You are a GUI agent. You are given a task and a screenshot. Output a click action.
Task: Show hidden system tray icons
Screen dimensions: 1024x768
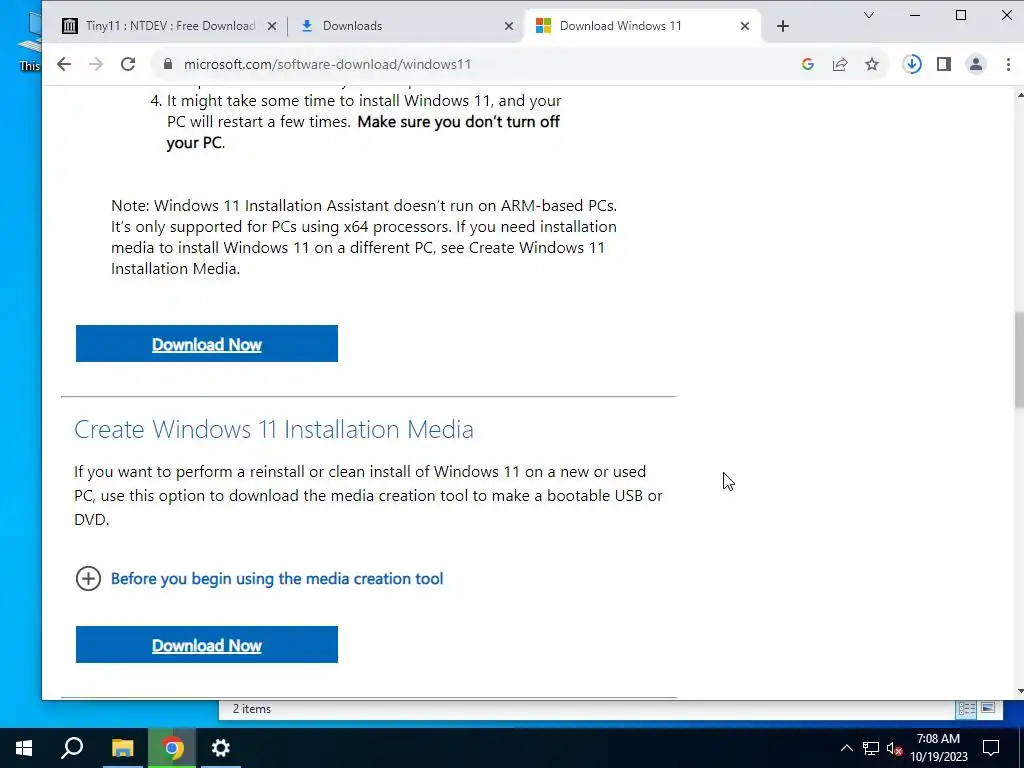846,748
